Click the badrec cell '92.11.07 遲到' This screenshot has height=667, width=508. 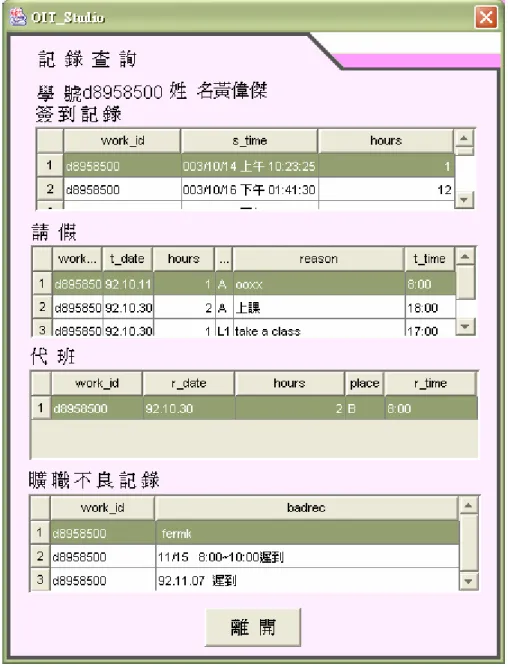click(307, 580)
